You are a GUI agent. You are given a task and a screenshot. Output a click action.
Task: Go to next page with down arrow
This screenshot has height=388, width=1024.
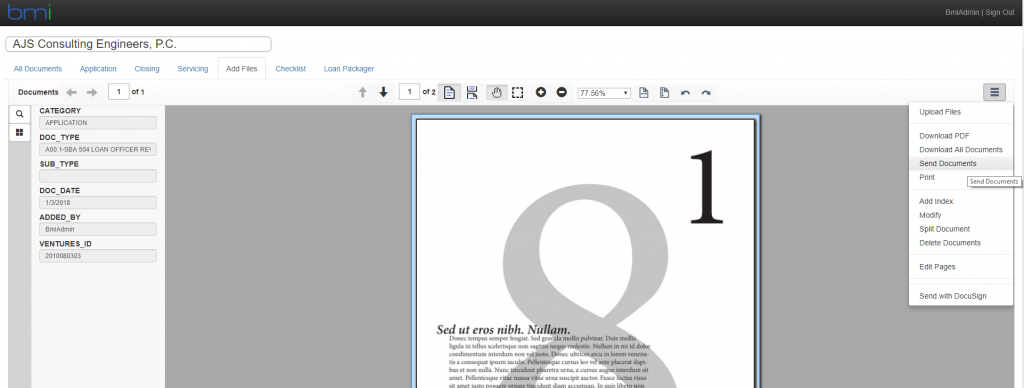[x=383, y=93]
